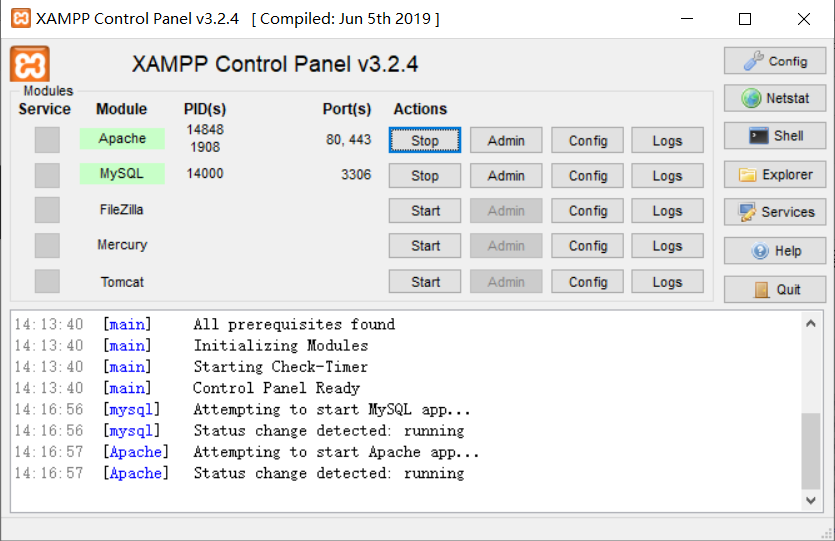Quit XAMPP via the door icon
835x541 pixels.
coord(775,289)
